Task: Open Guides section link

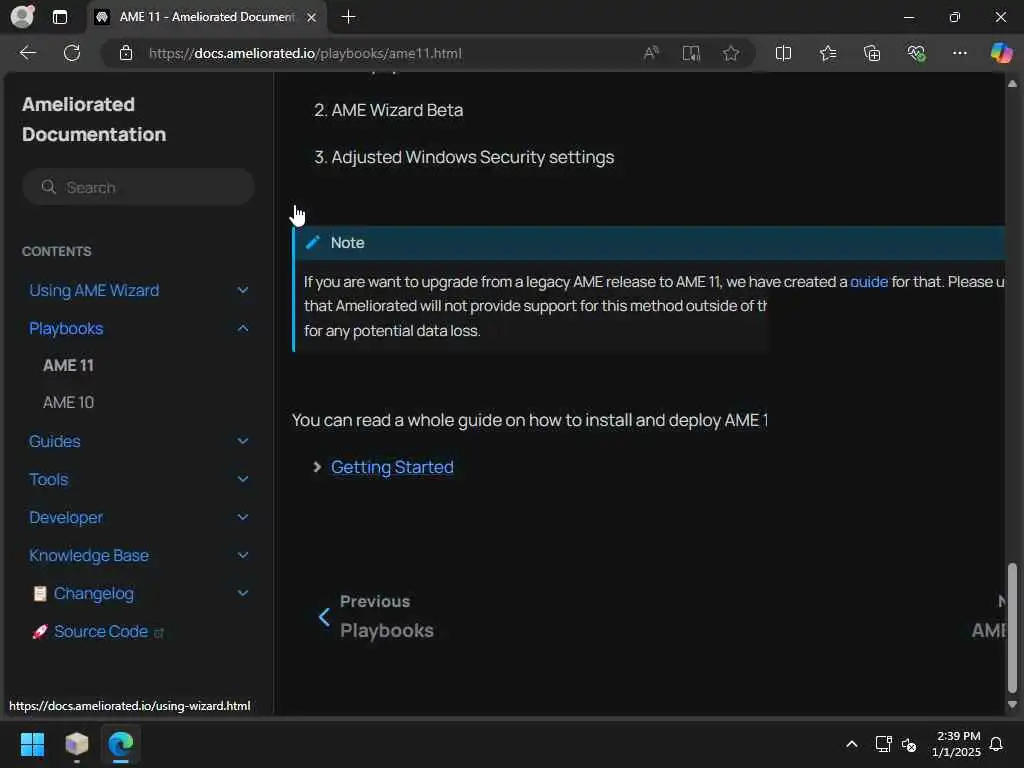Action: pyautogui.click(x=55, y=441)
